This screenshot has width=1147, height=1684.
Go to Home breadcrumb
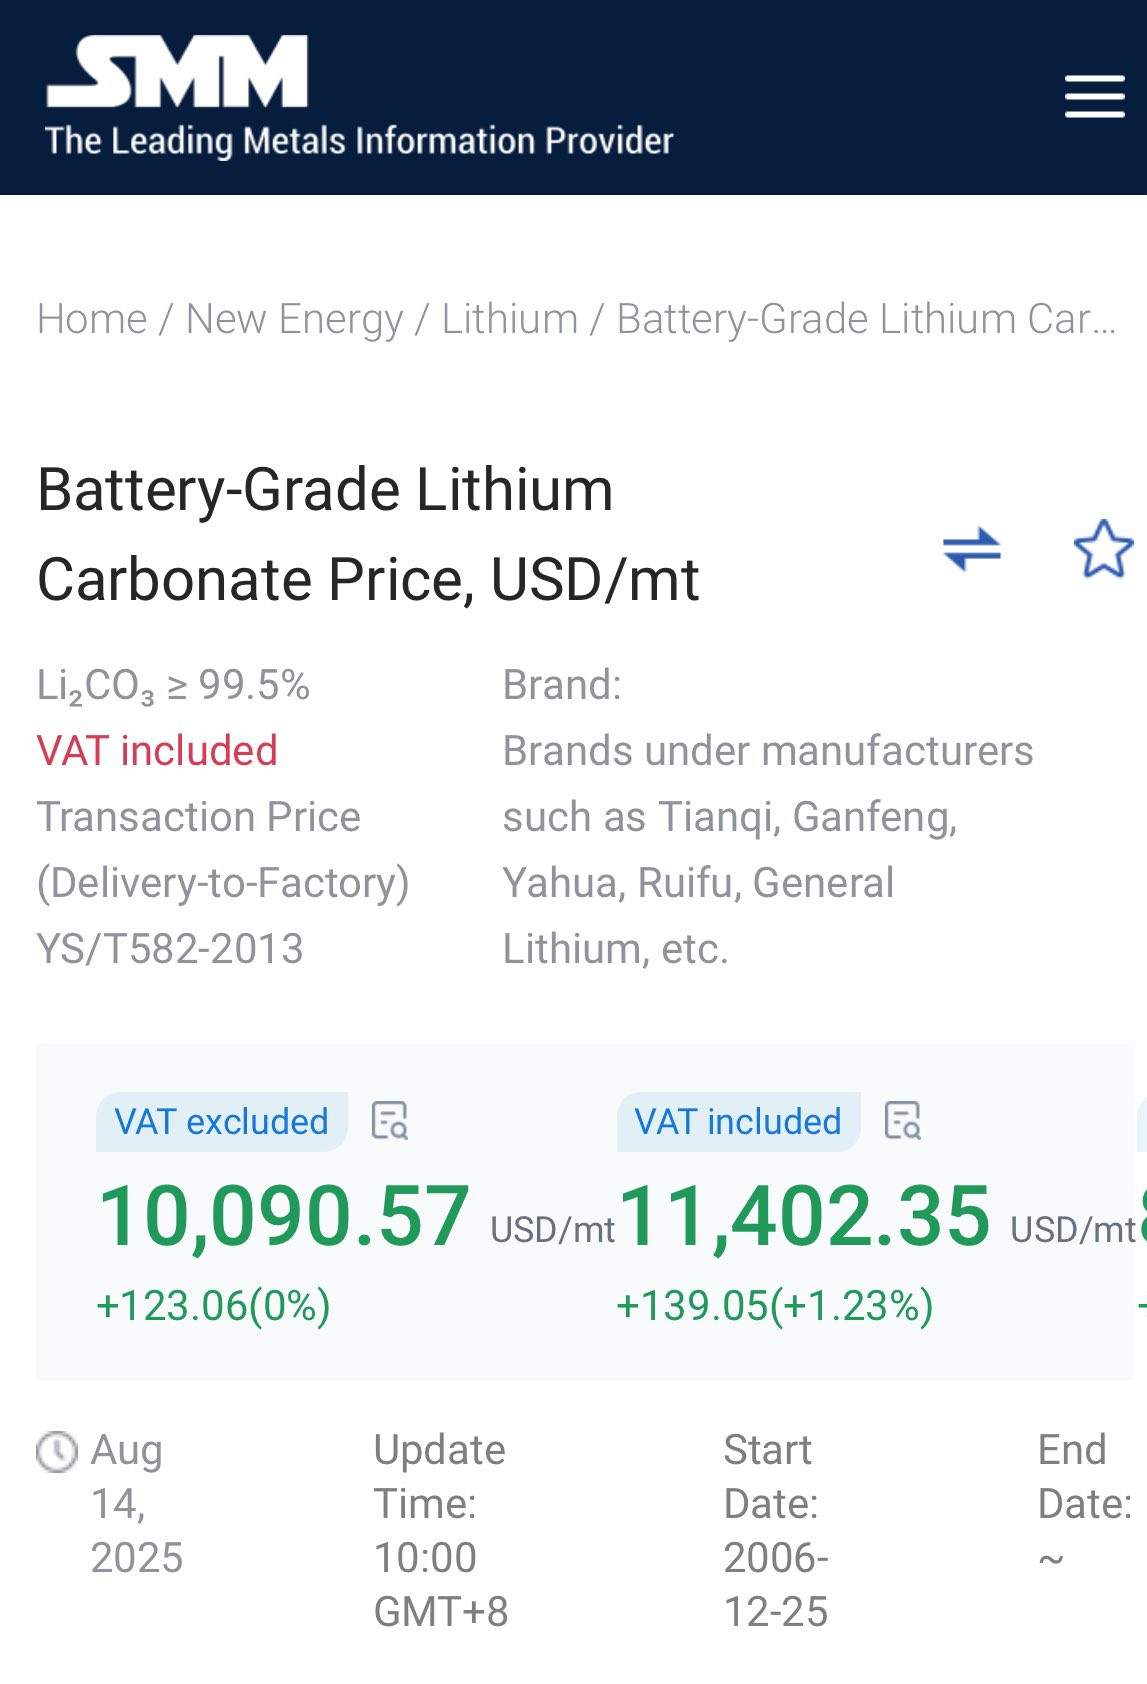click(x=92, y=319)
